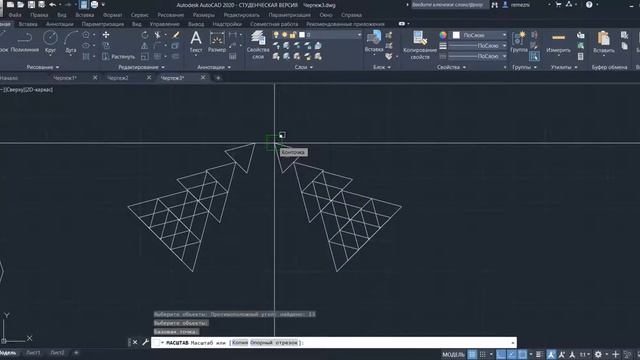Toggle the drawing grid display in status bar
The width and height of the screenshot is (640, 360).
click(x=472, y=354)
